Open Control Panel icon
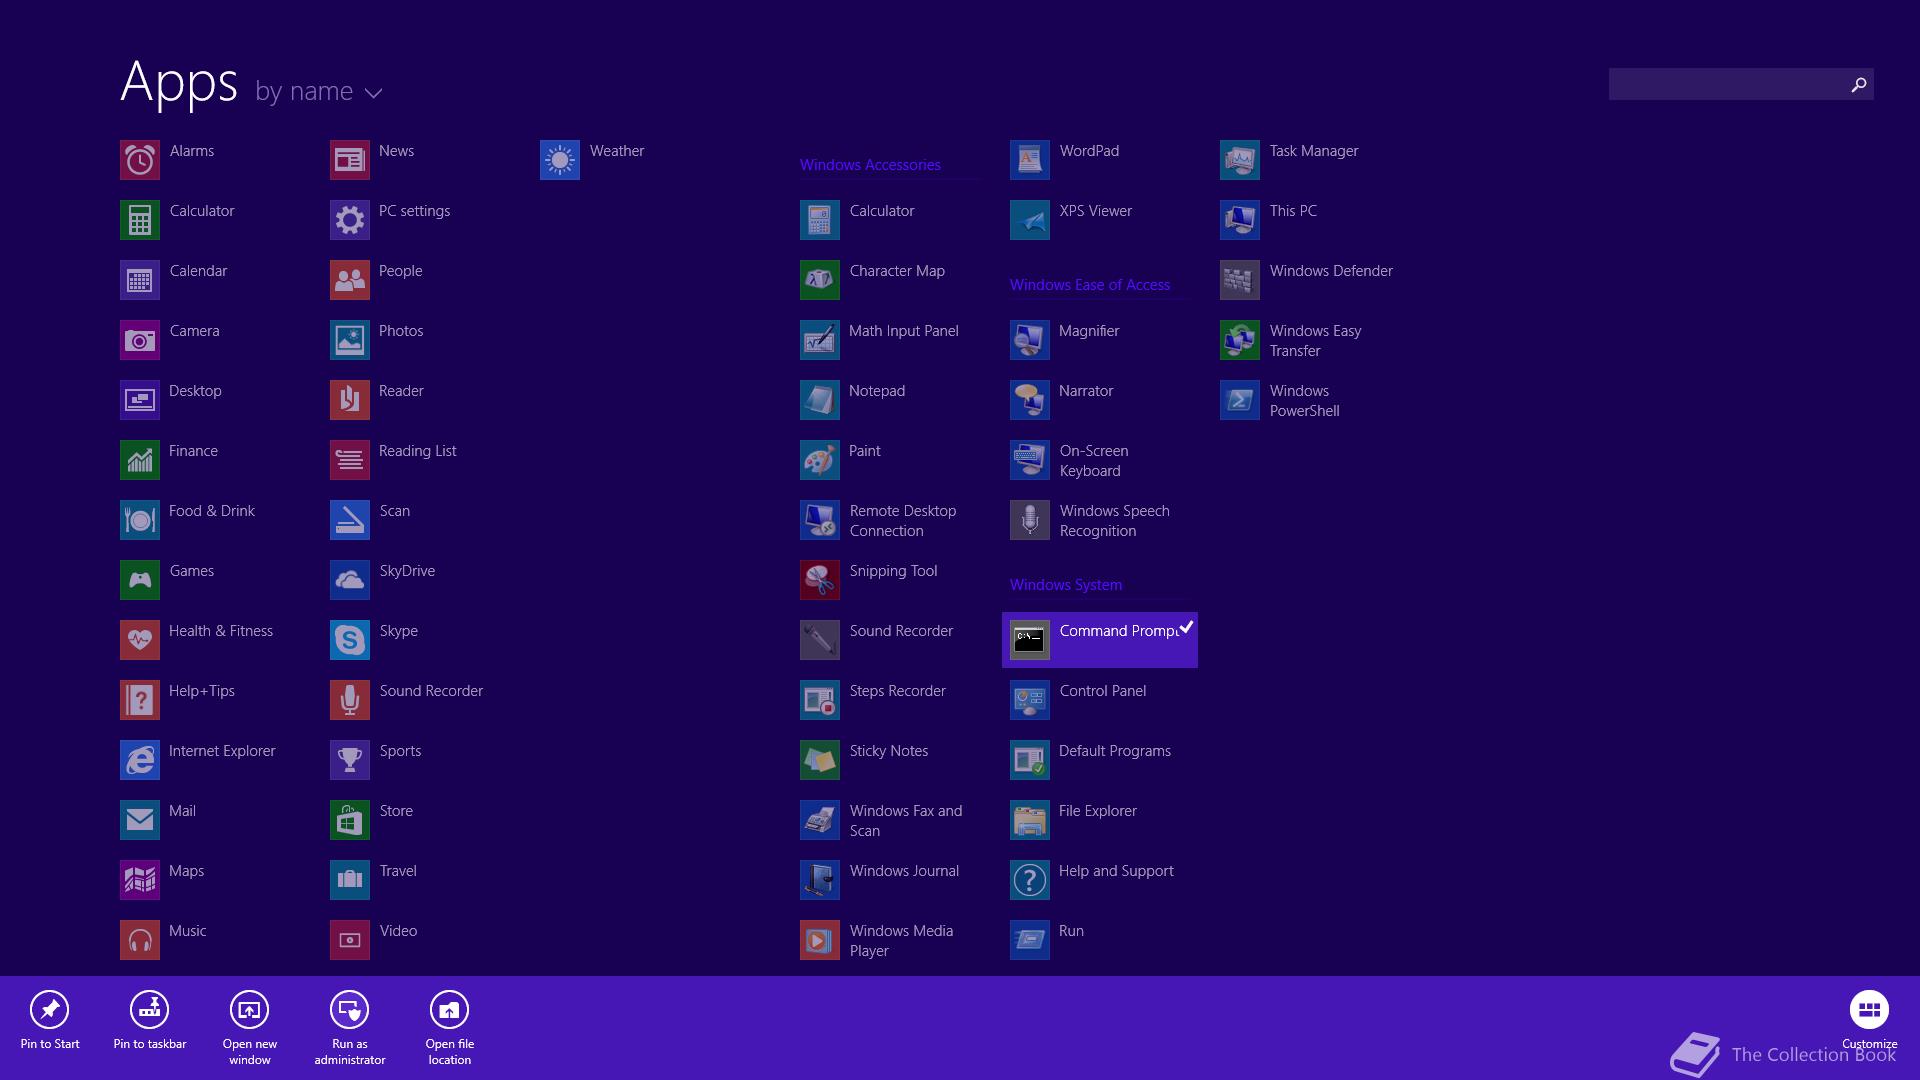This screenshot has height=1080, width=1920. pos(1030,700)
